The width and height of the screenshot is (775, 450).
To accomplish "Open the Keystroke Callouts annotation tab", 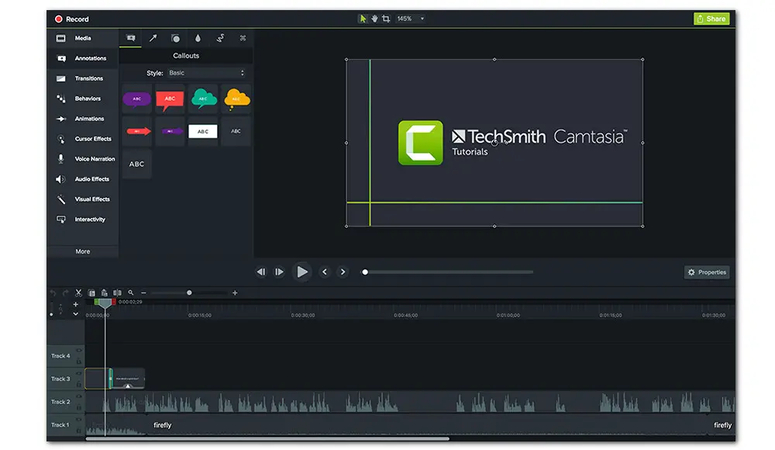I will pos(243,38).
